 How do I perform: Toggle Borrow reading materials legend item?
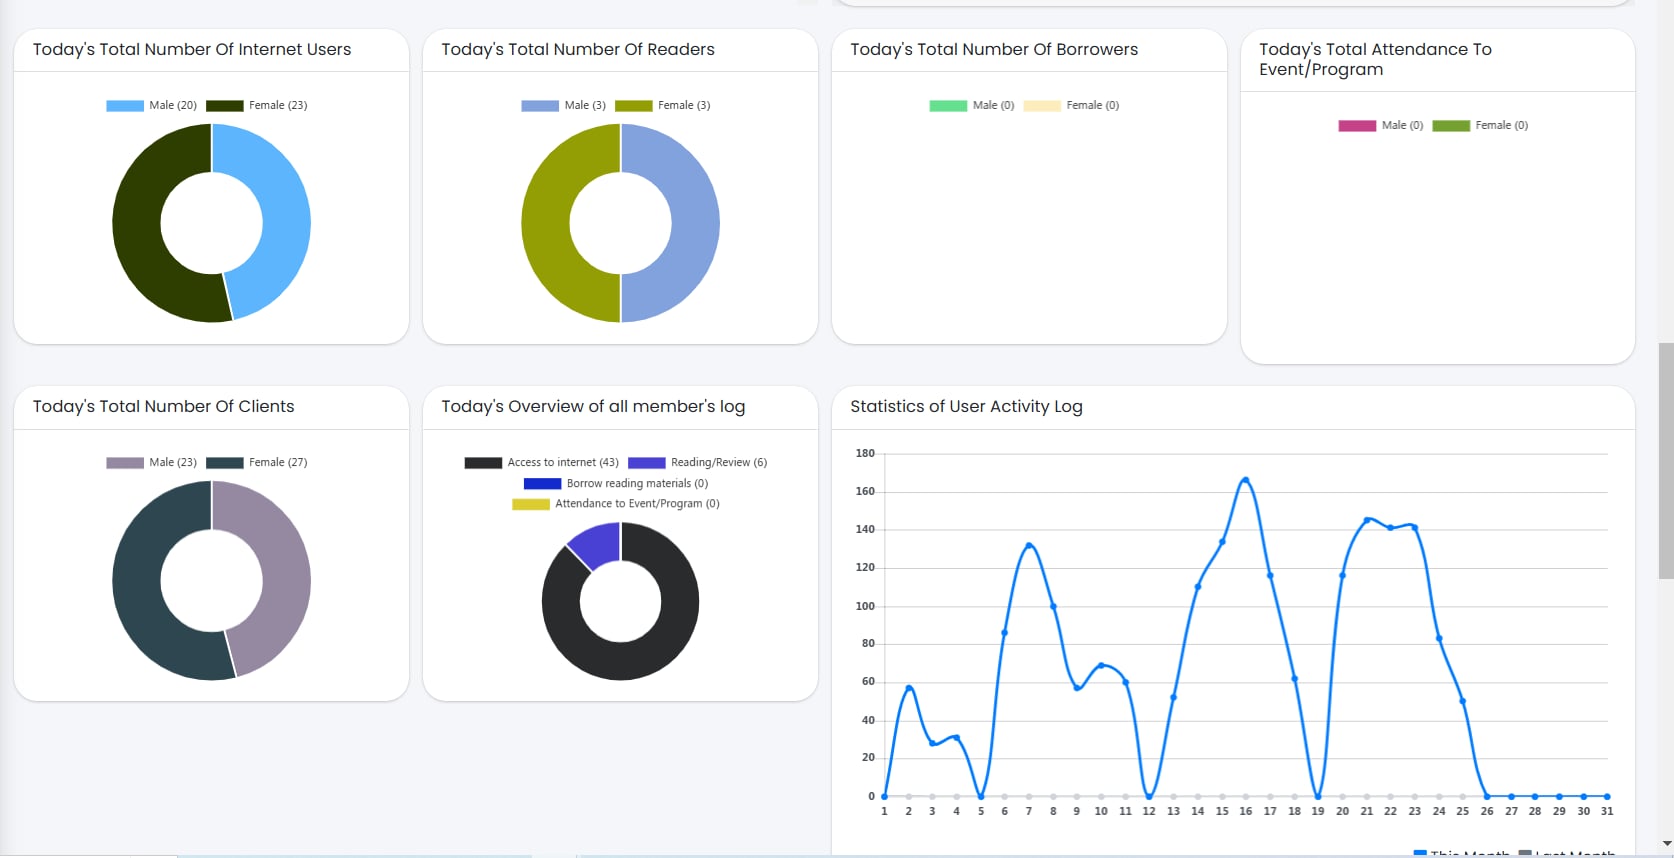coord(615,483)
